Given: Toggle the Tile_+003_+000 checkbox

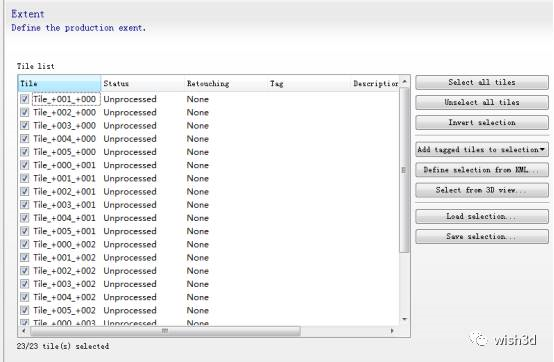Looking at the screenshot, I should (24, 125).
